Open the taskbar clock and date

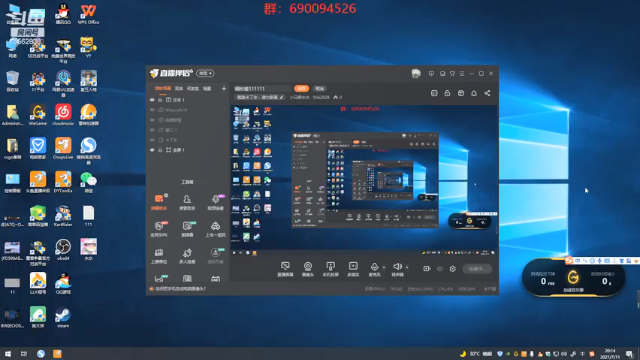[x=610, y=353]
